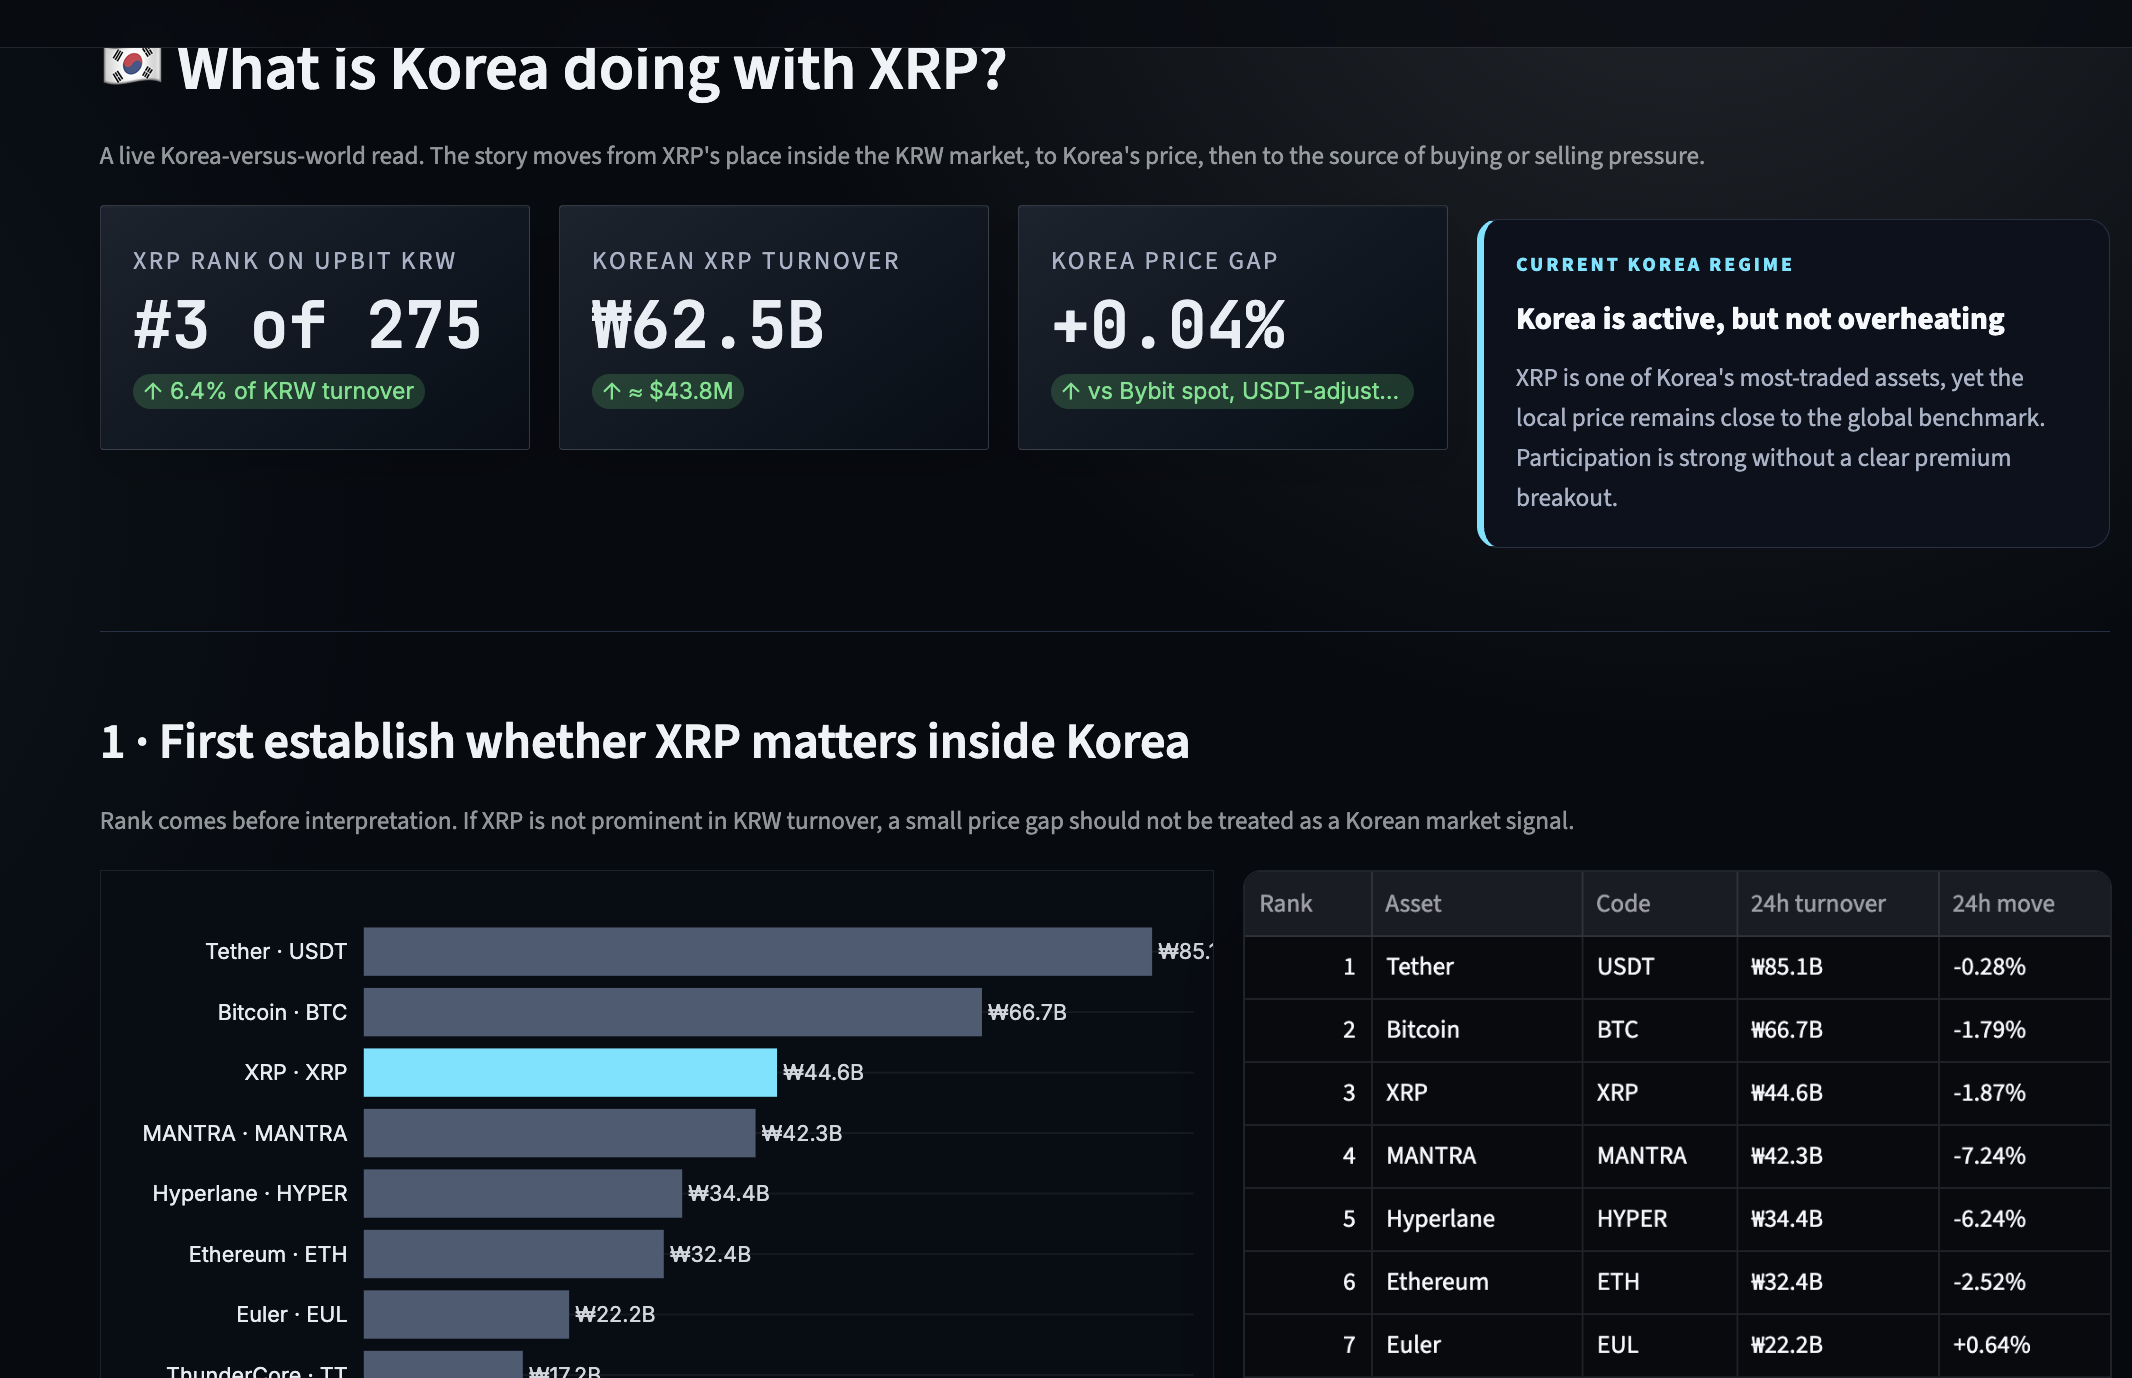Click the "CURRENT KOREA REGIME" label
This screenshot has width=2132, height=1378.
point(1654,265)
